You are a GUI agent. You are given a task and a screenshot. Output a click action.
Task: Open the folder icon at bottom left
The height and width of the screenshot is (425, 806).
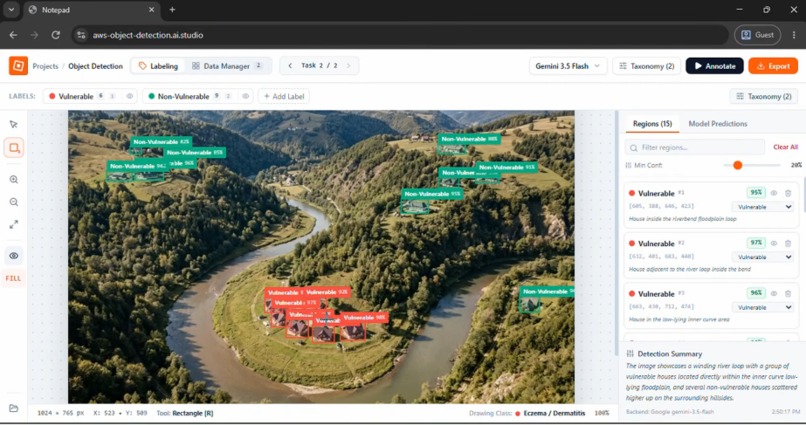point(14,408)
